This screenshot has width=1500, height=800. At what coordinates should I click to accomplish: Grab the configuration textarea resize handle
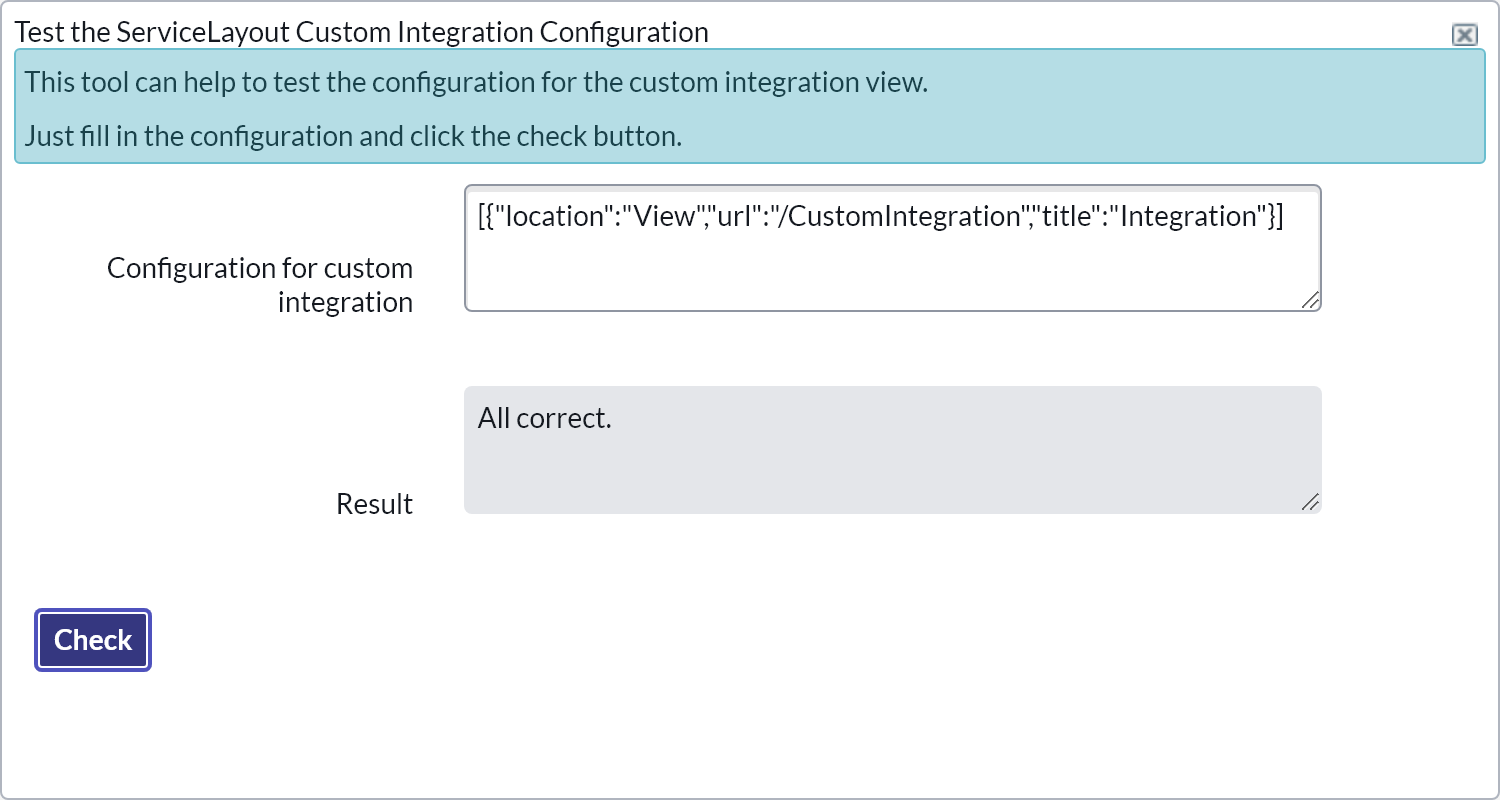point(1310,299)
